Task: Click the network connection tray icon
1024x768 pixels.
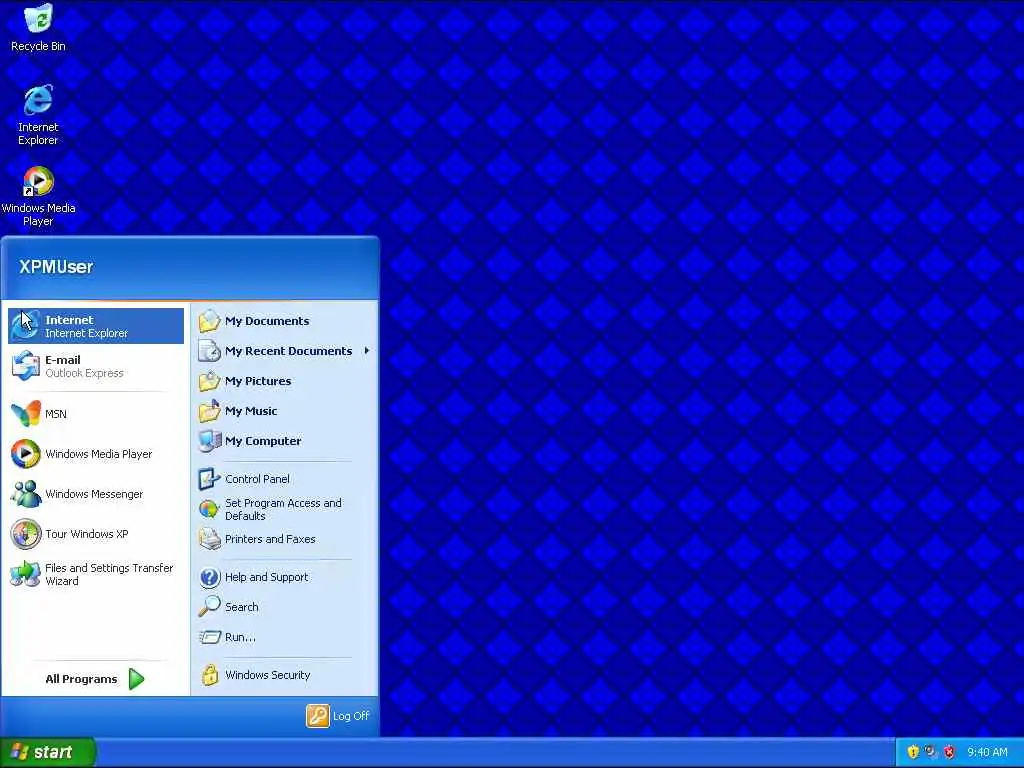Action: [x=931, y=752]
